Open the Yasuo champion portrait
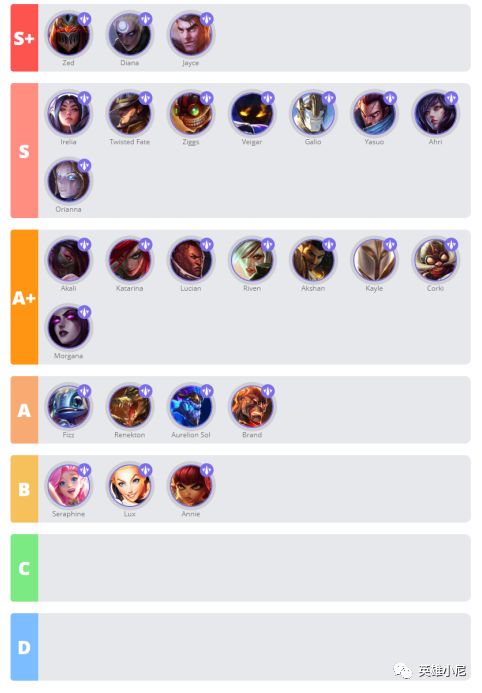The height and width of the screenshot is (693, 482). 374,114
